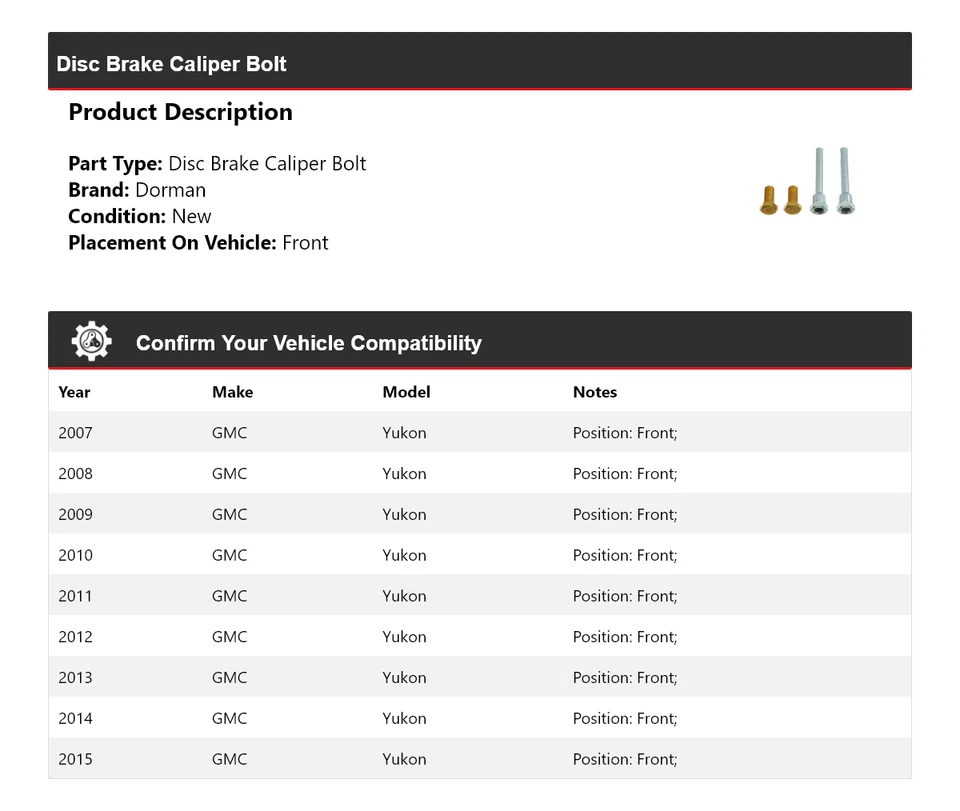This screenshot has width=960, height=811.
Task: Click the Position: Front note for 2013
Action: click(x=624, y=678)
